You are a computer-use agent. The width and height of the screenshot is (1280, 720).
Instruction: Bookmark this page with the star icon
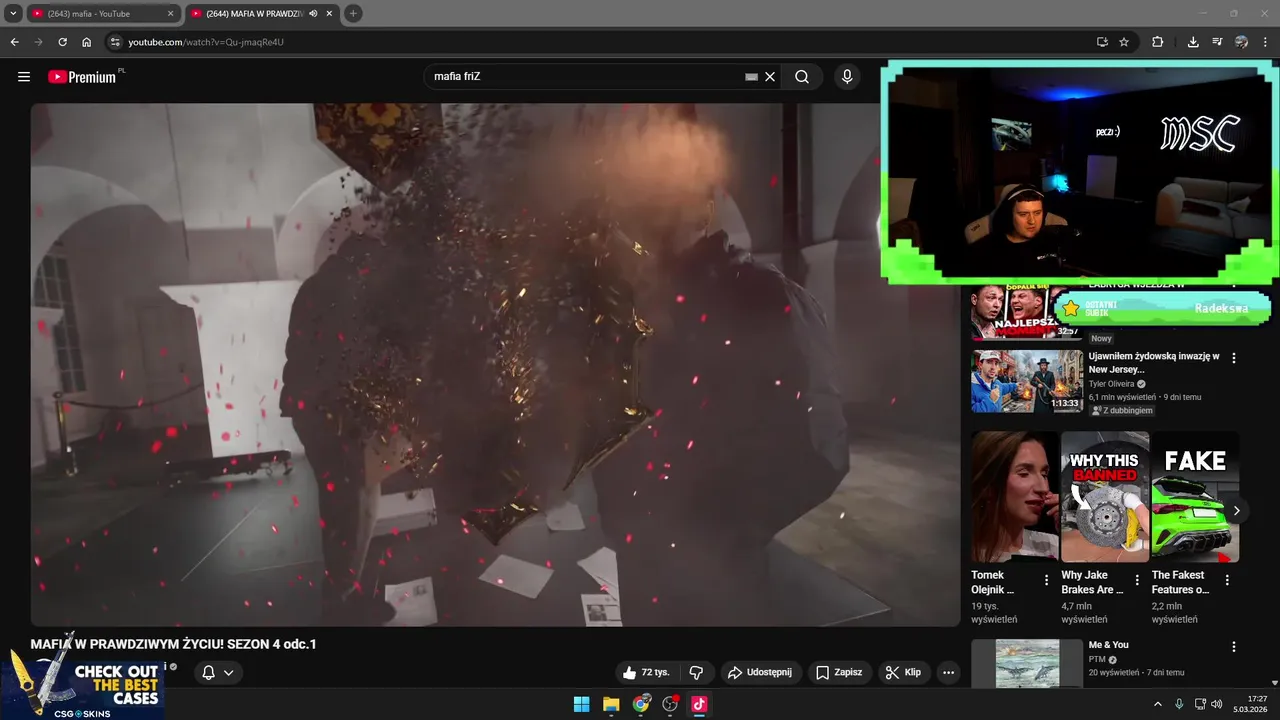(x=1124, y=42)
